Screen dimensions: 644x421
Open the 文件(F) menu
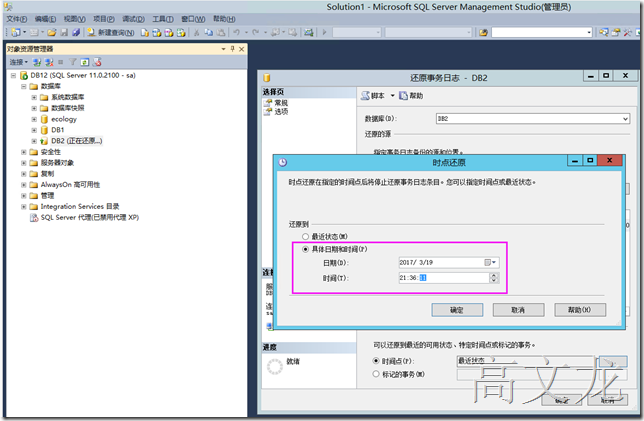point(17,19)
